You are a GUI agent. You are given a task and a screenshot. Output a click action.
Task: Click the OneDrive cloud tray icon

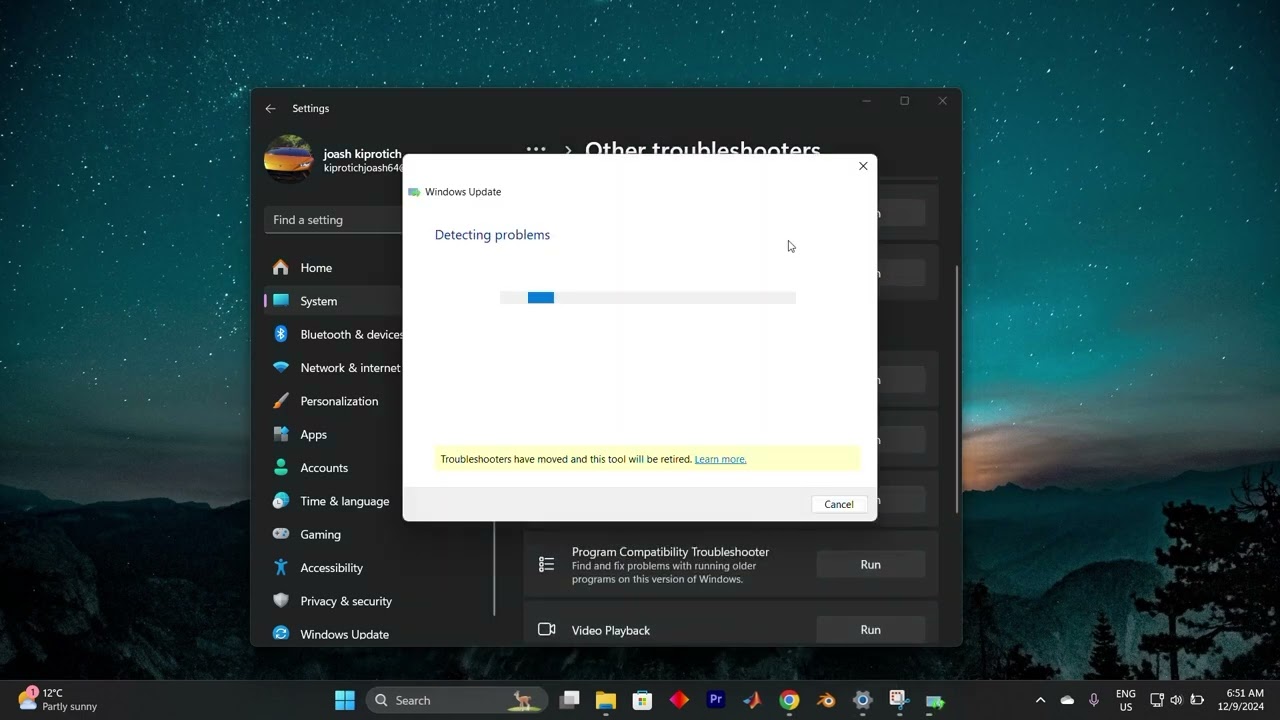tap(1067, 700)
